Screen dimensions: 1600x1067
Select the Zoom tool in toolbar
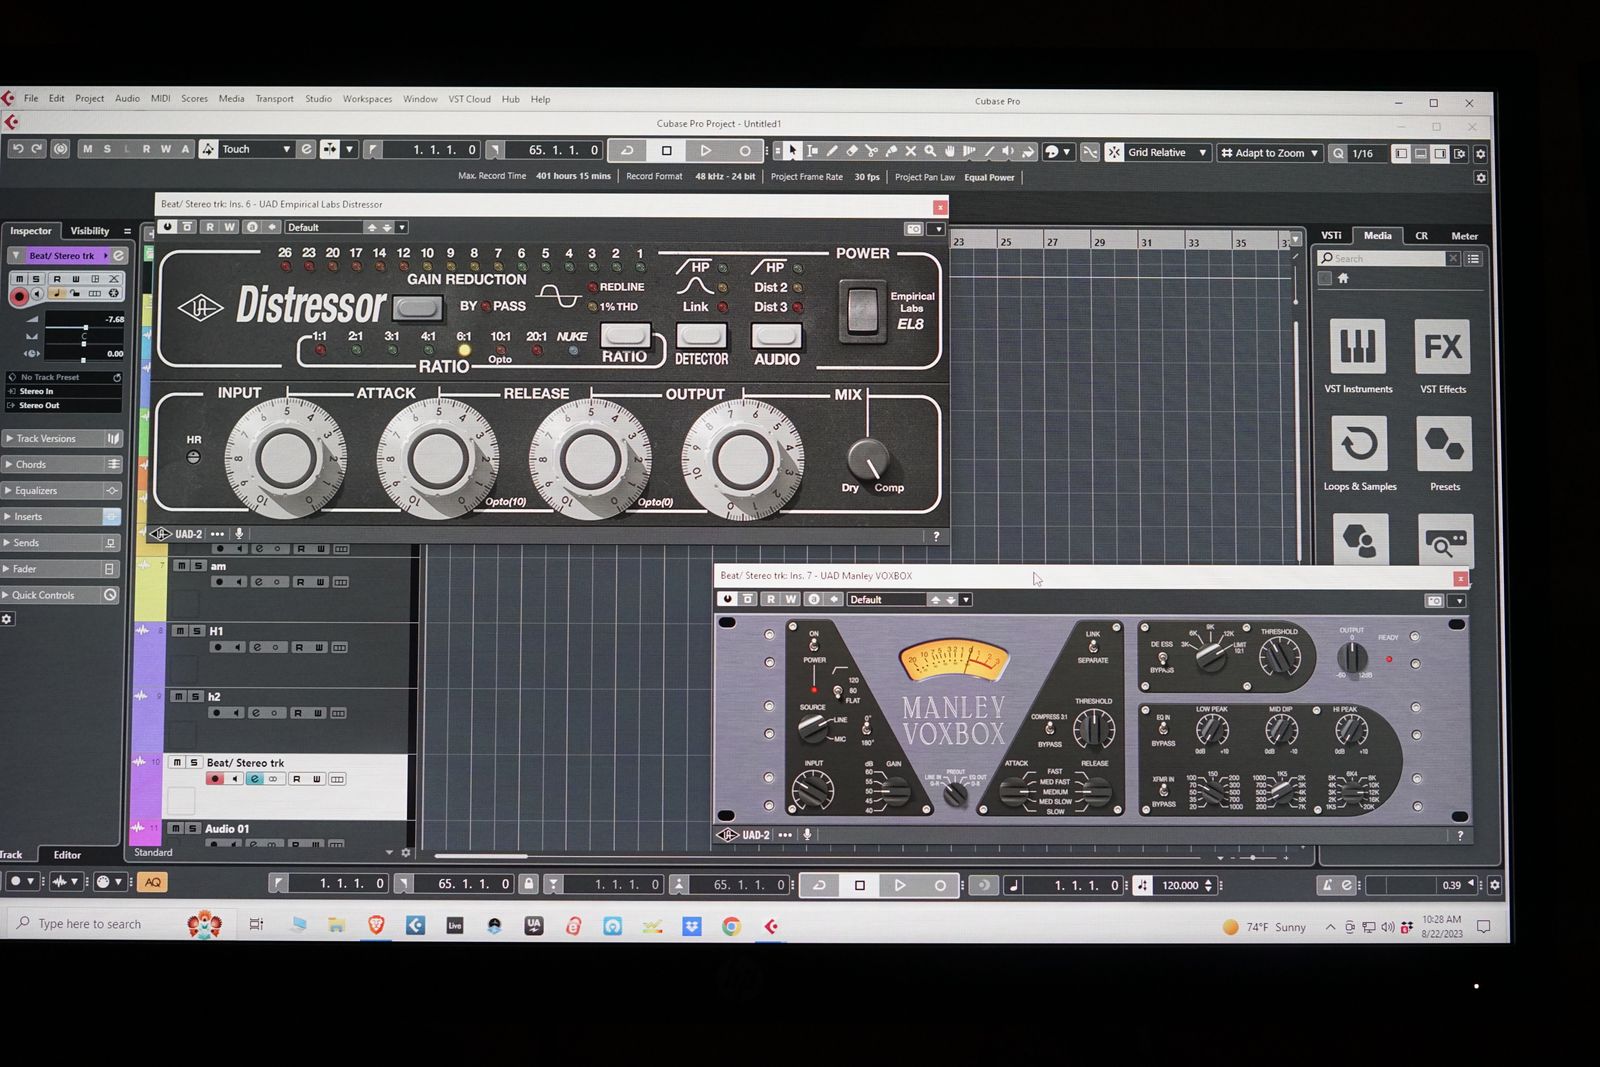pos(930,152)
